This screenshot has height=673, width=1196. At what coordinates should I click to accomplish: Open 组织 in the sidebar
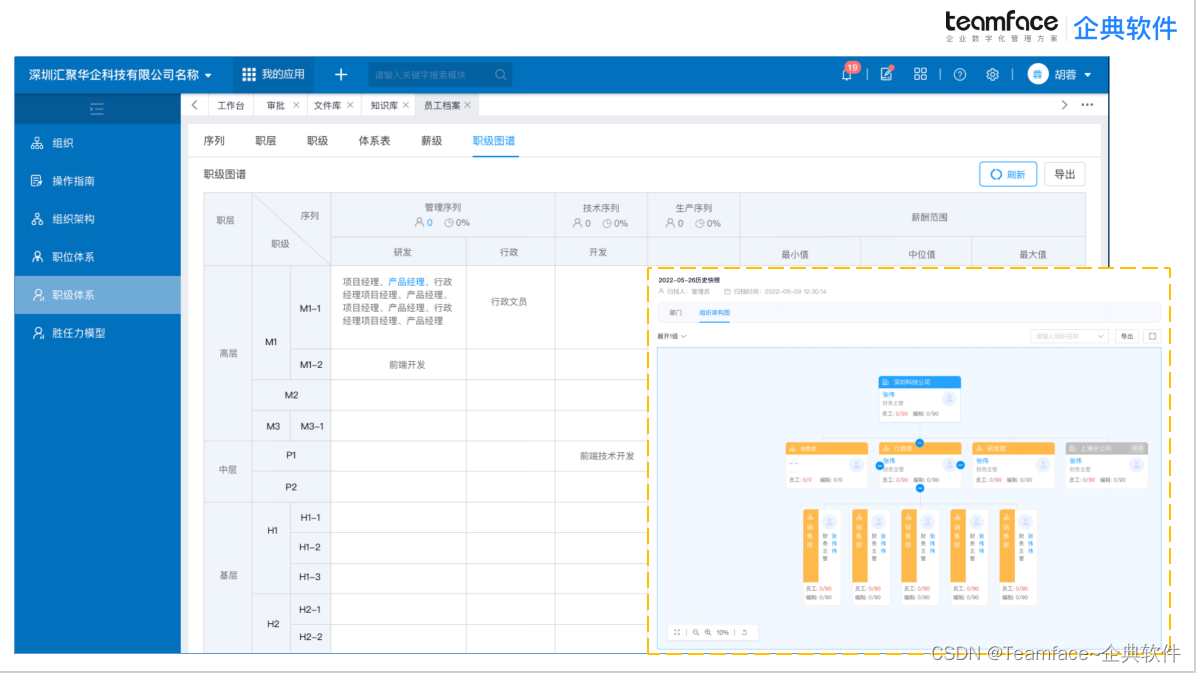98,143
